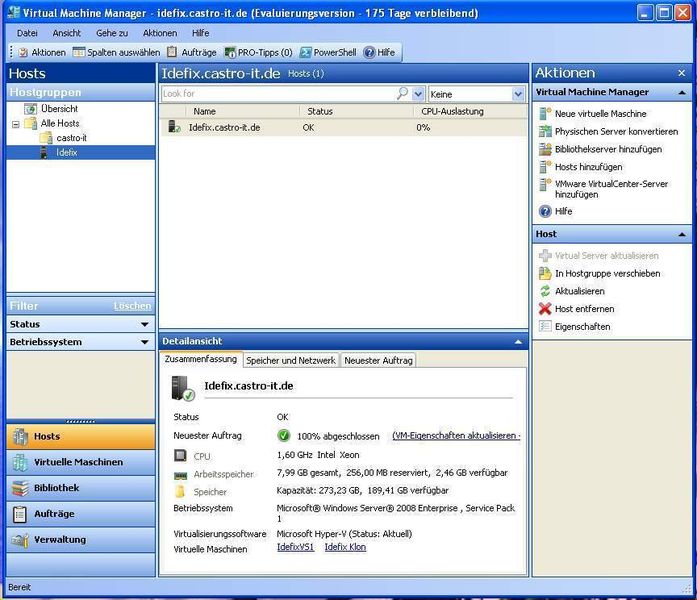
Task: Click the green completed-job checkmark icon
Action: click(x=284, y=436)
